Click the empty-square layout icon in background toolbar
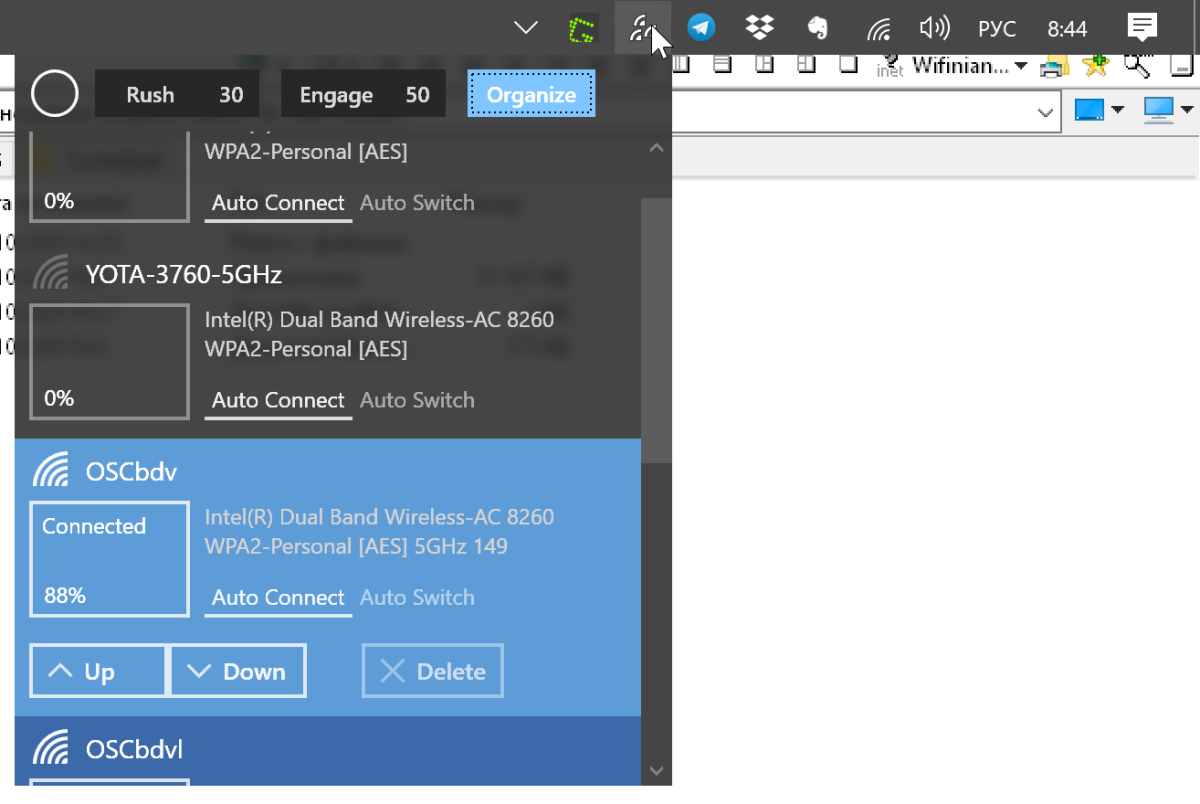This screenshot has height=804, width=1200. (848, 65)
